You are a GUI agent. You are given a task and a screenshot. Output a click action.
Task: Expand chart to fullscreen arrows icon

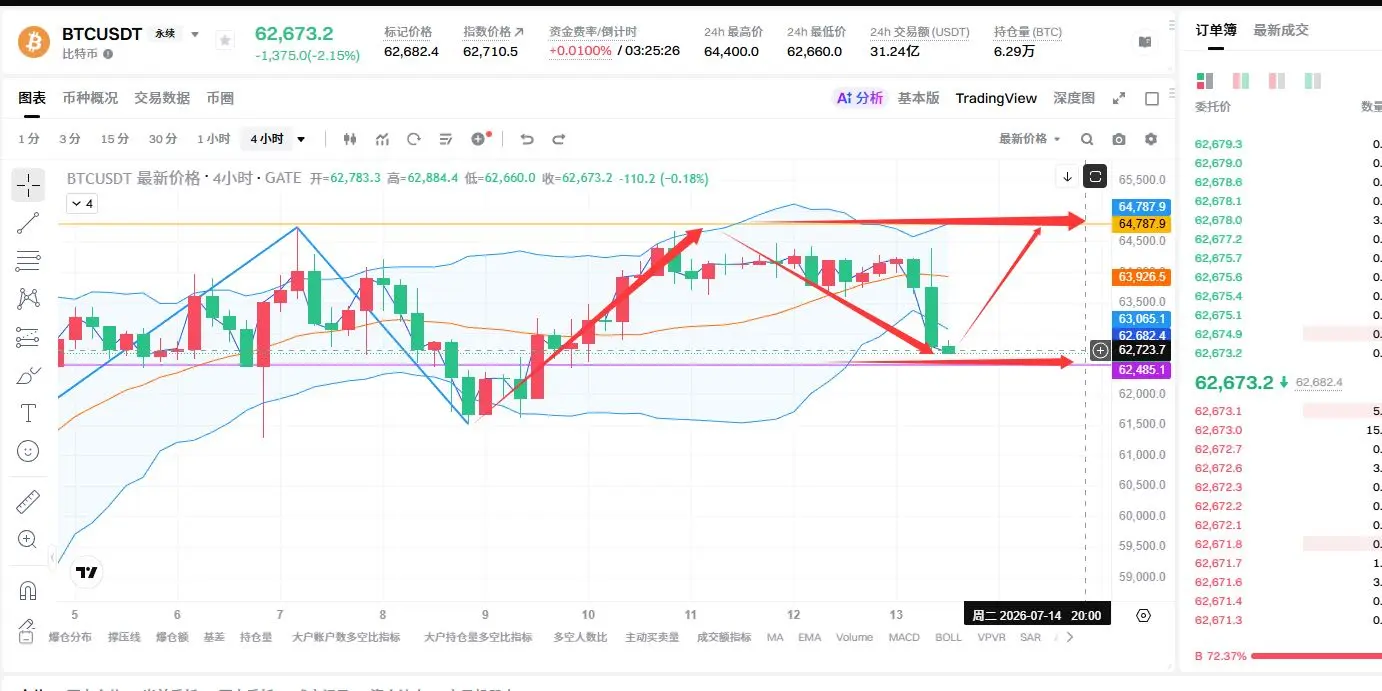[x=1119, y=98]
